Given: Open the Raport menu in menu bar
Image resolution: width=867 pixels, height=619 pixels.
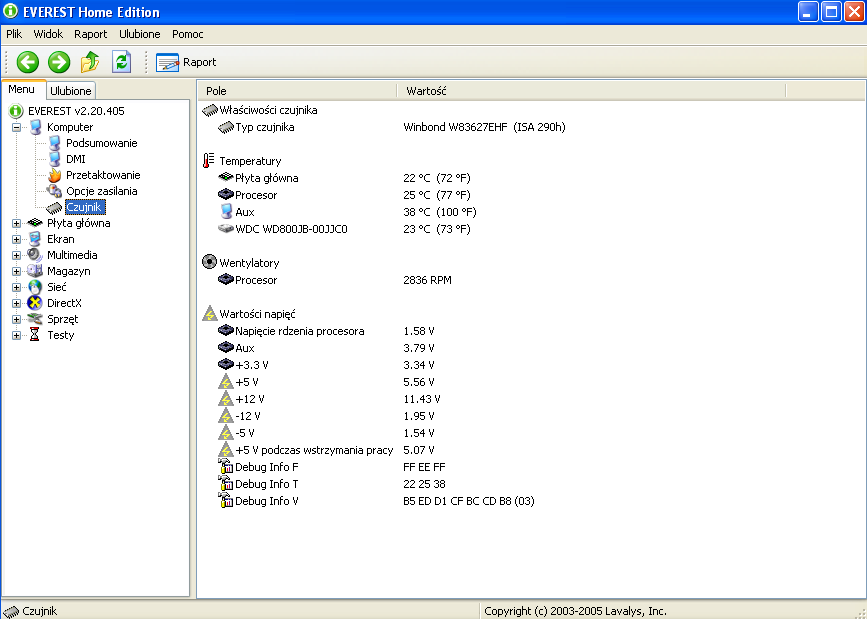Looking at the screenshot, I should coord(91,34).
